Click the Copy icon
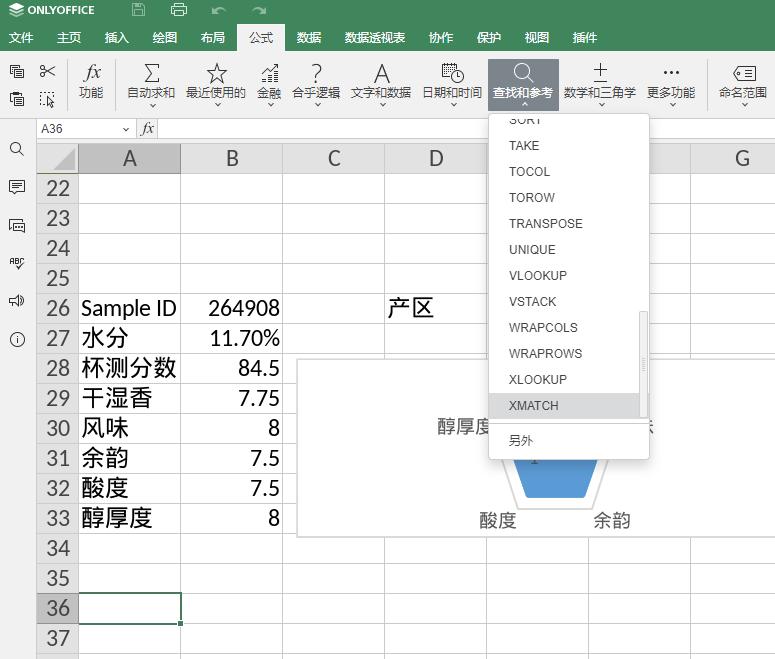 pyautogui.click(x=17, y=71)
